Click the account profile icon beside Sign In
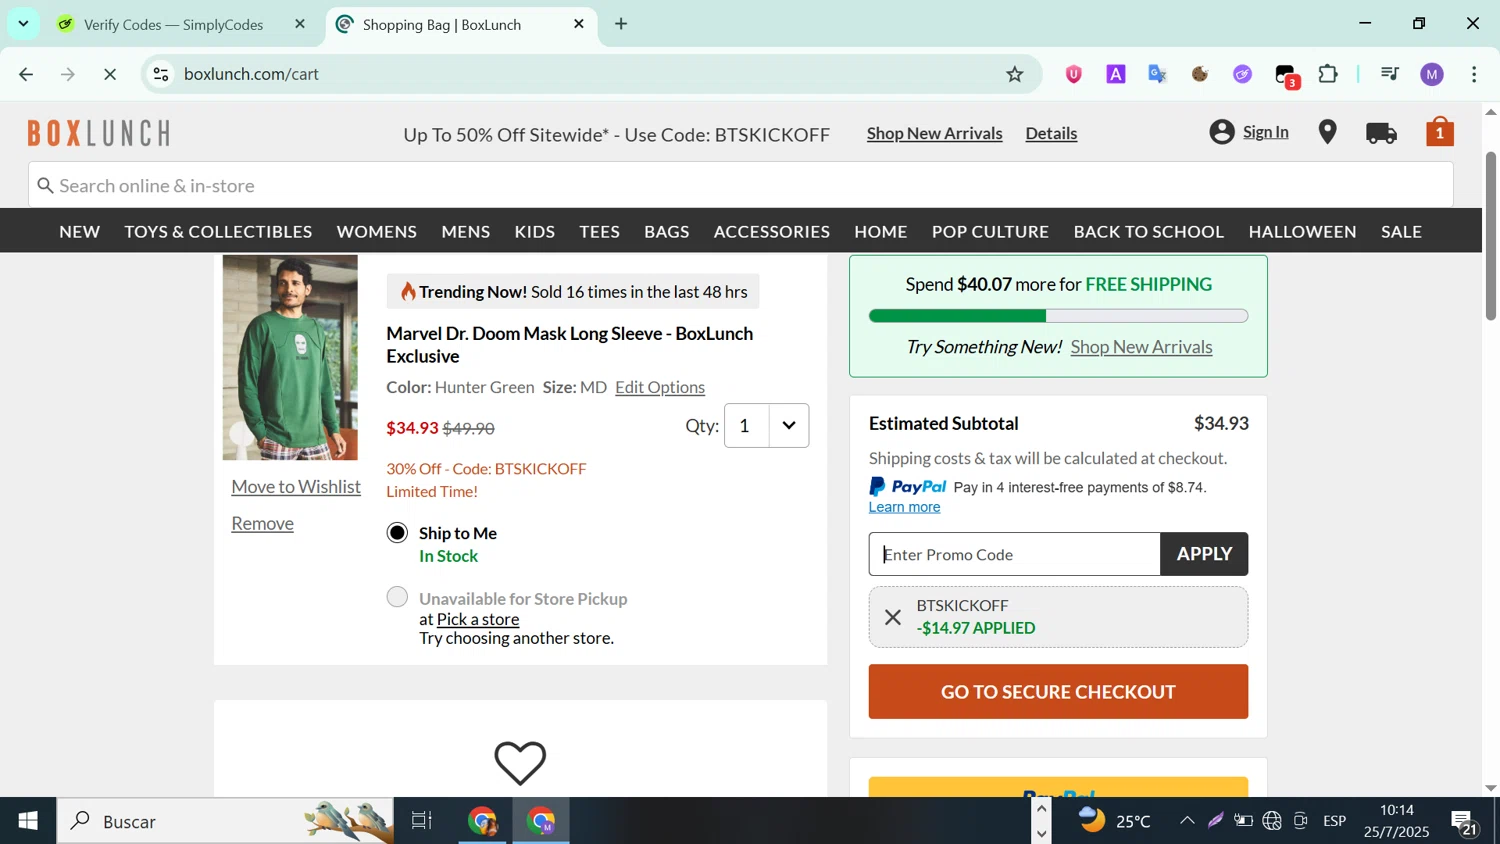Screen dimensions: 1500x844 (1221, 132)
